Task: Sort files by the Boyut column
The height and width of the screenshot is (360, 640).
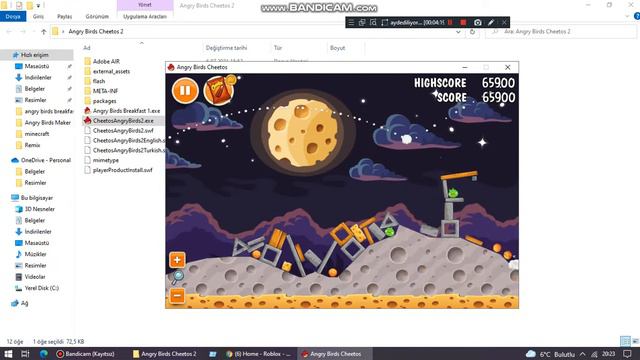Action: point(338,48)
